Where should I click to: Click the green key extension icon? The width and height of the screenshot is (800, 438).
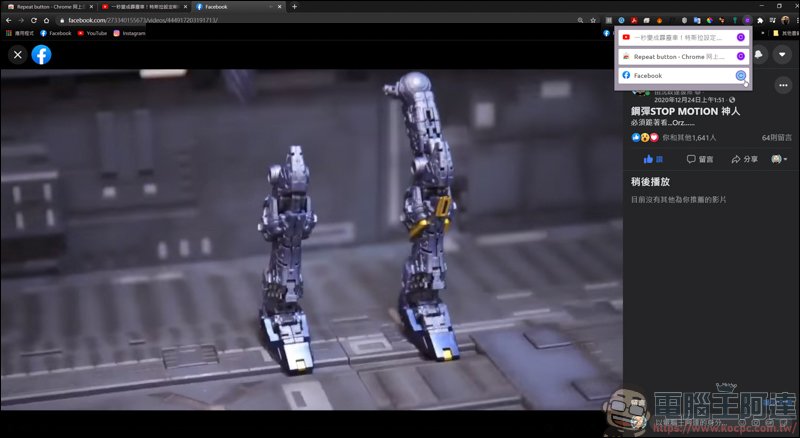[735, 20]
